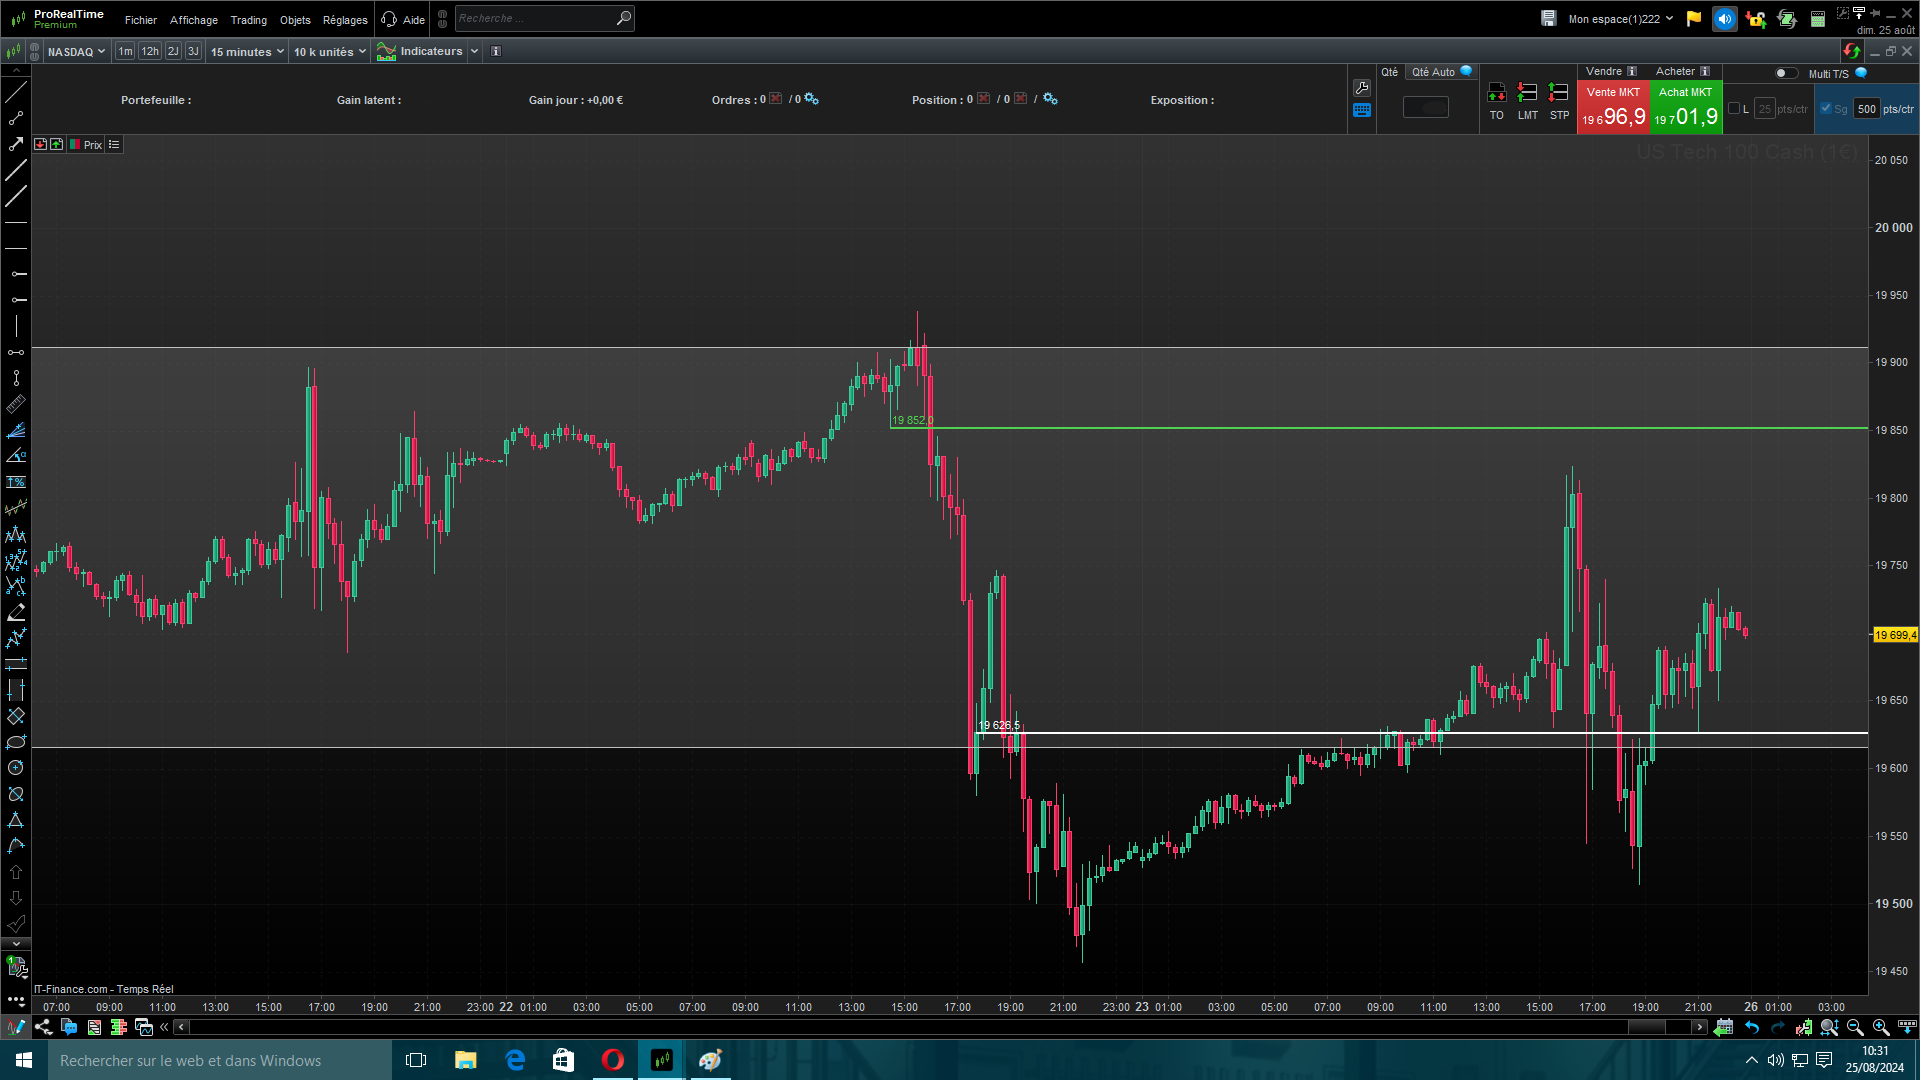1920x1080 pixels.
Task: Open the Trading menu
Action: 248,20
